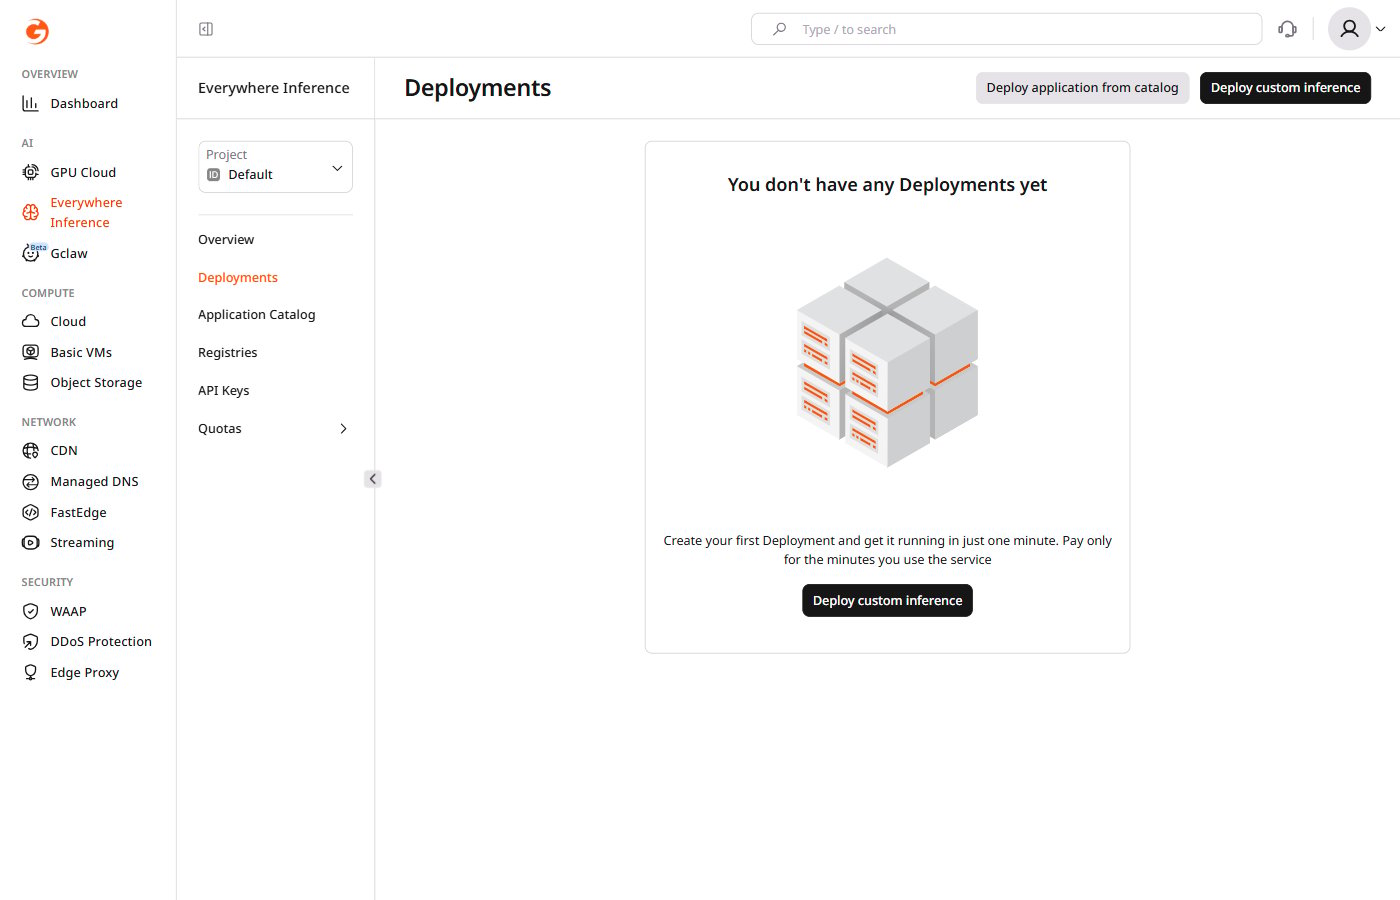Expand the Quotas submenu arrow
Screen dimensions: 1400x900
click(x=343, y=428)
